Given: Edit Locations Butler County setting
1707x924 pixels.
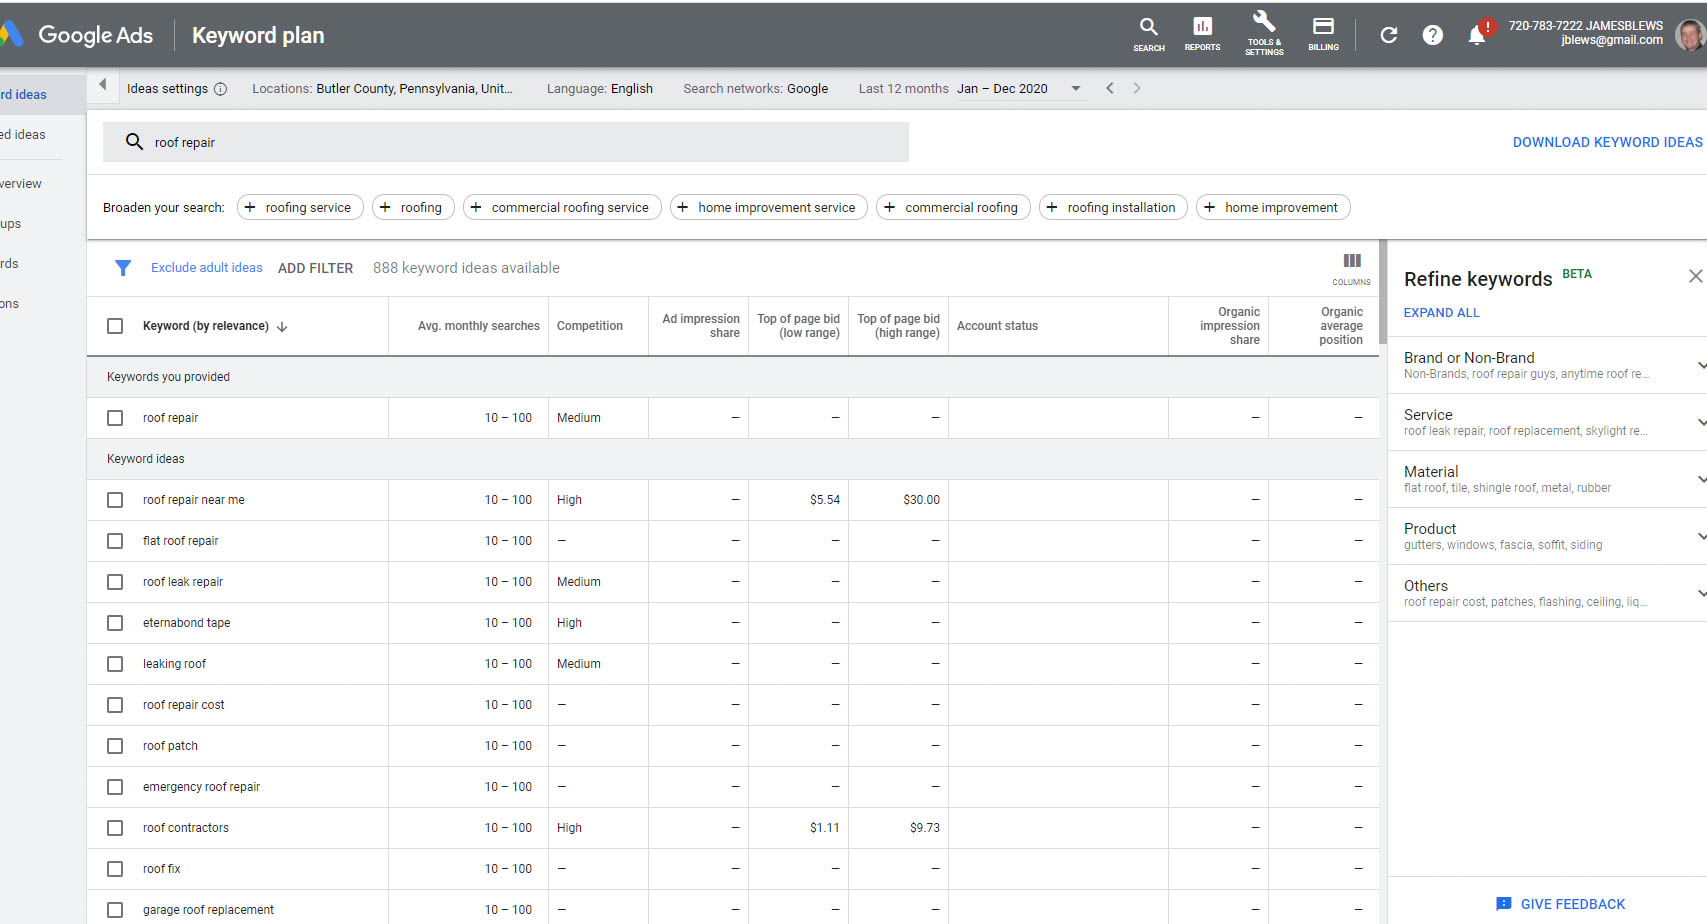Looking at the screenshot, I should [382, 89].
